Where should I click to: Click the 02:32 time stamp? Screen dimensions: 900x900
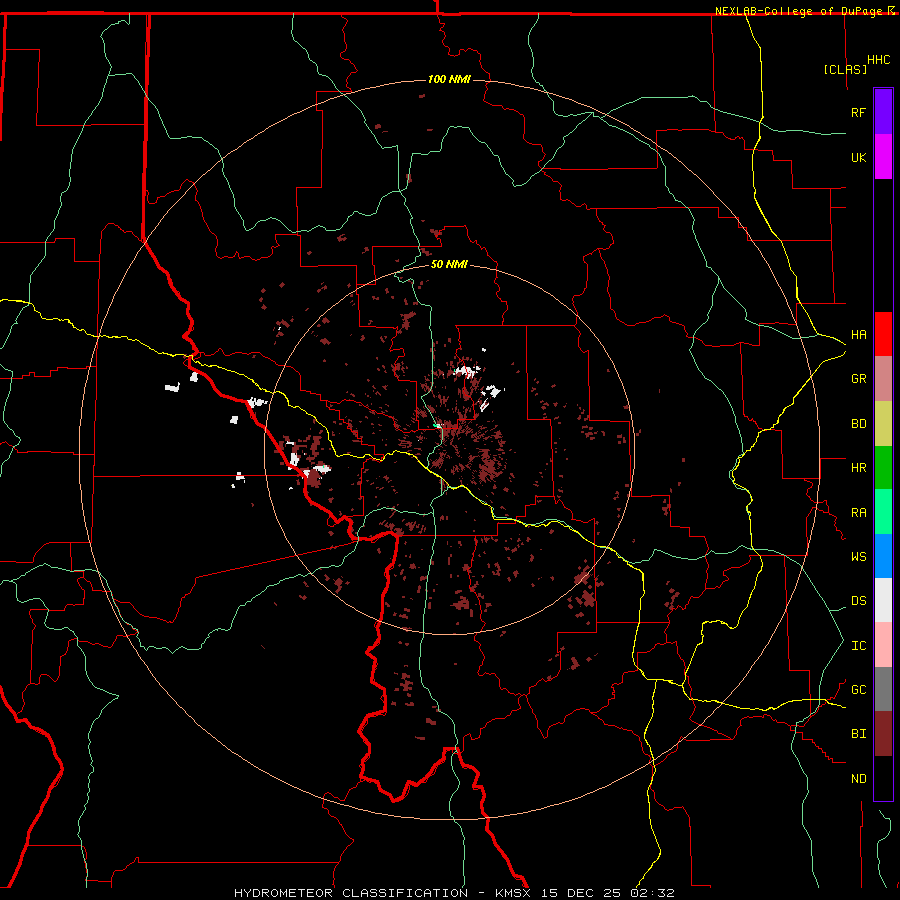pyautogui.click(x=652, y=893)
